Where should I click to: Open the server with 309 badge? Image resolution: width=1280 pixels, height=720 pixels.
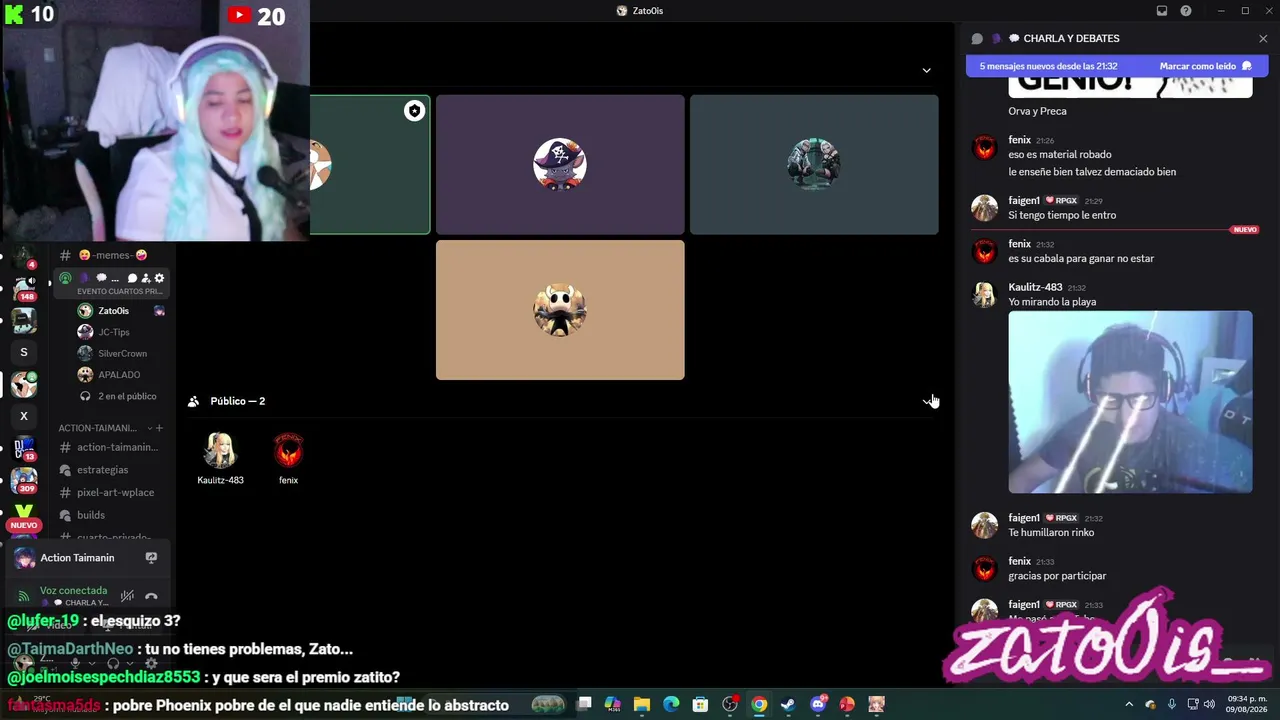[x=24, y=480]
